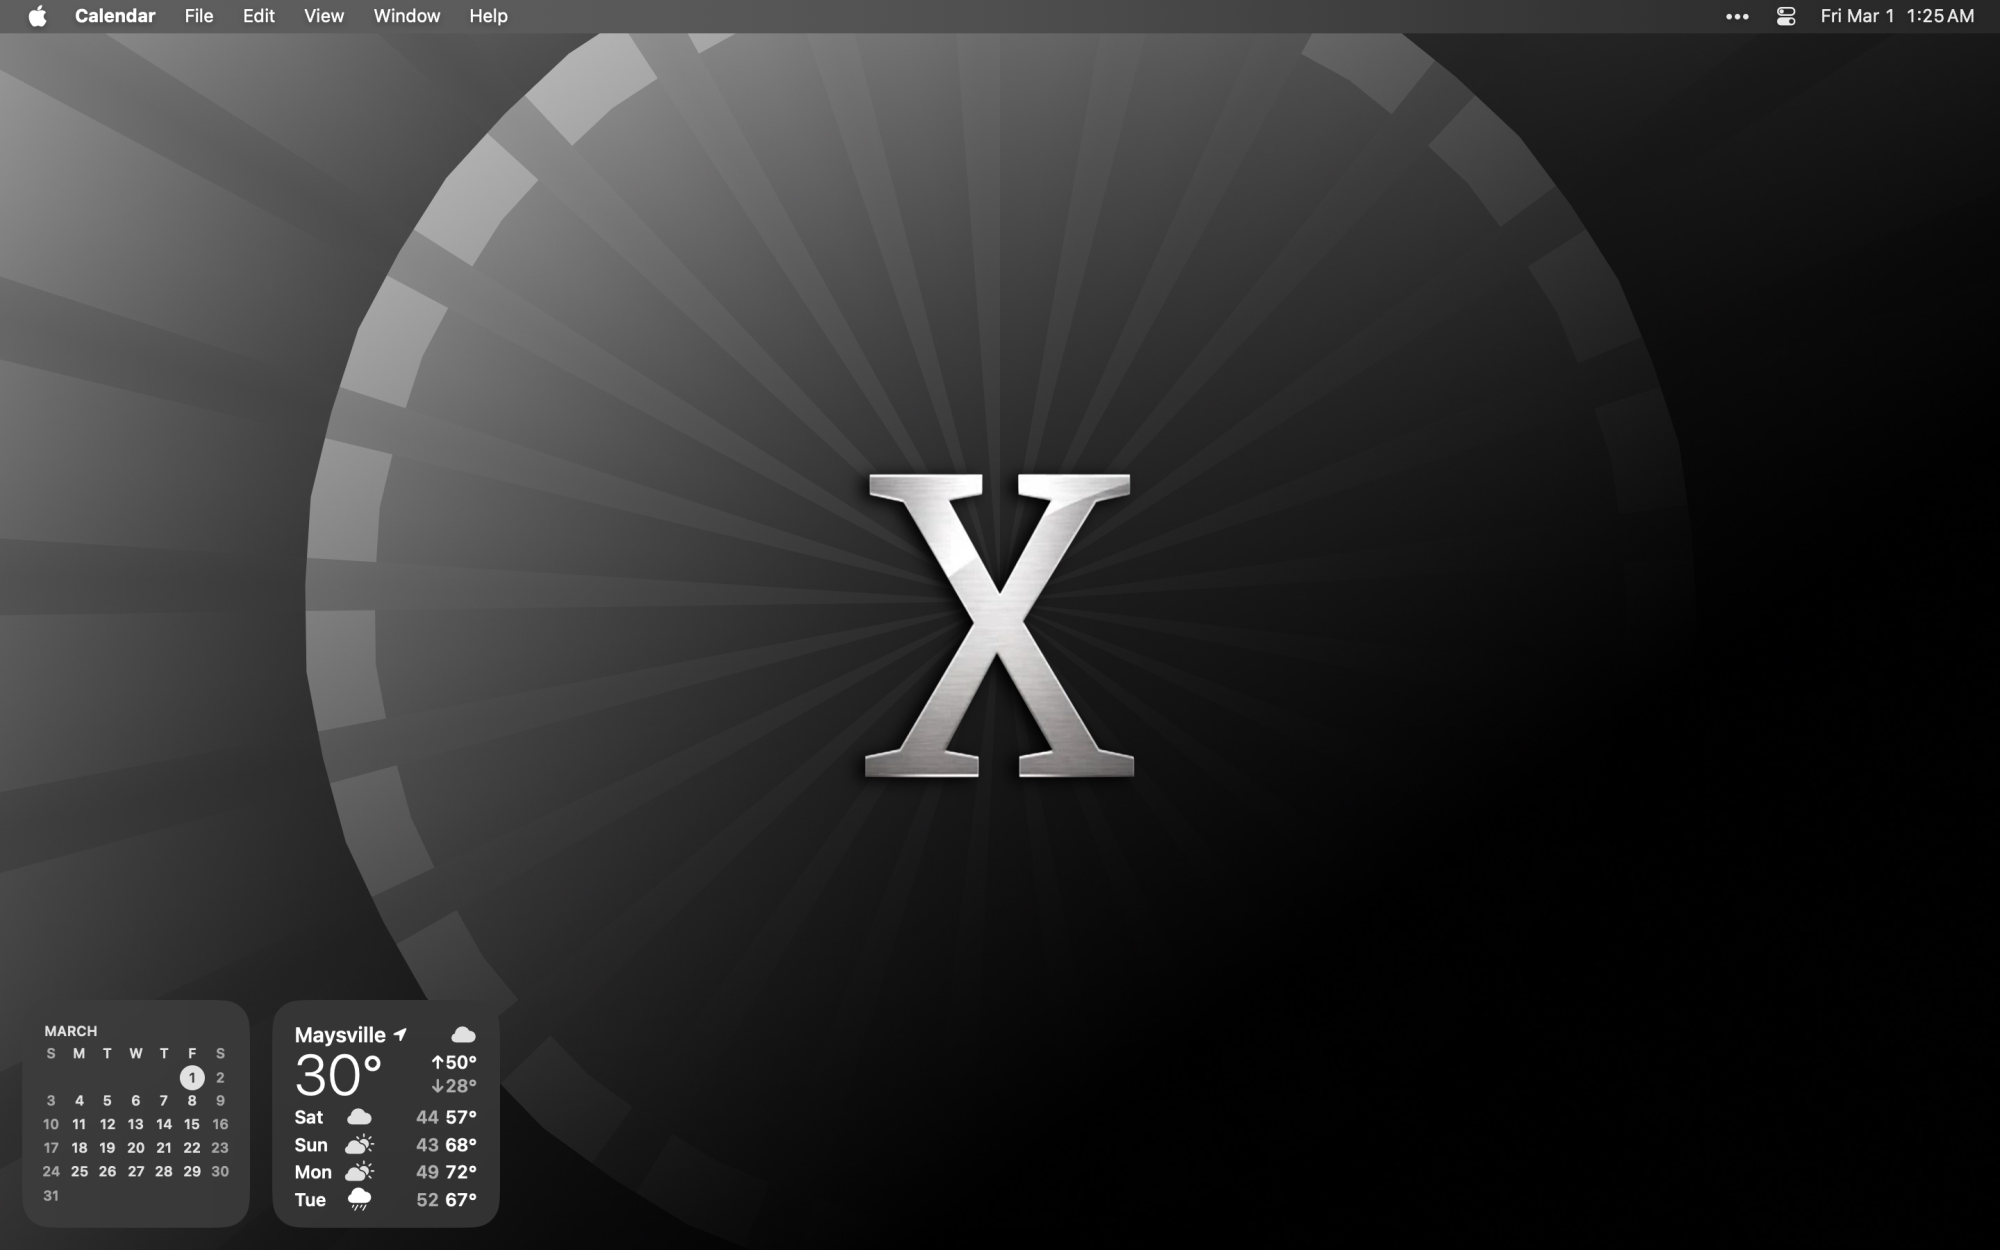Click March 15 in the calendar widget
This screenshot has width=2000, height=1250.
coord(192,1124)
